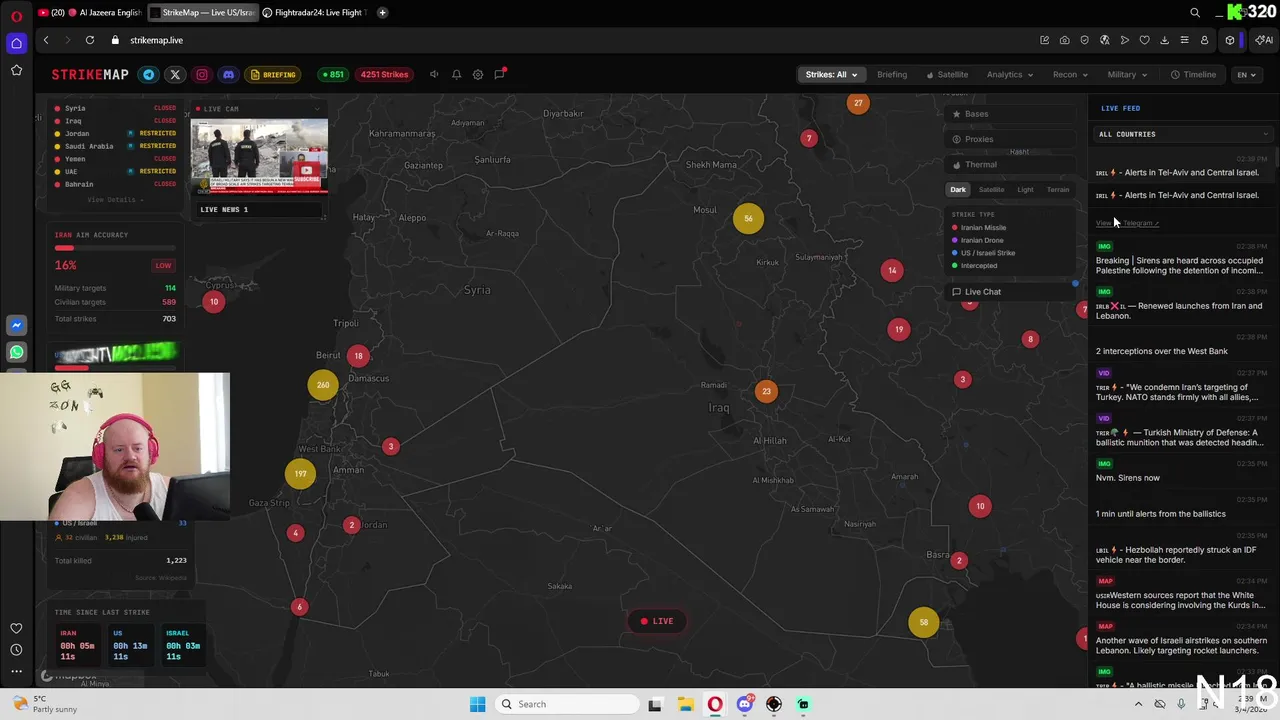Collapse the Live Cam panel

(319, 108)
